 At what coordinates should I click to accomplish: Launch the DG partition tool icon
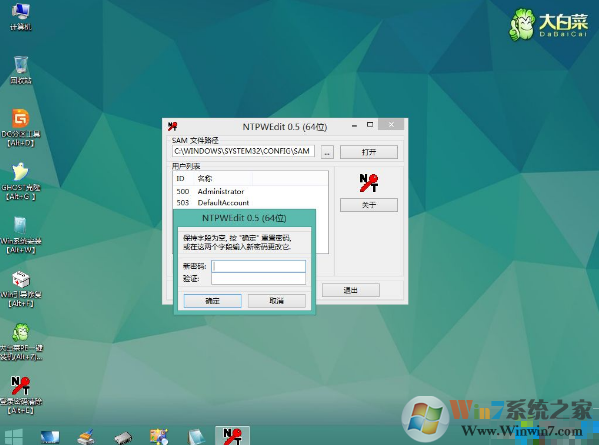coord(21,128)
